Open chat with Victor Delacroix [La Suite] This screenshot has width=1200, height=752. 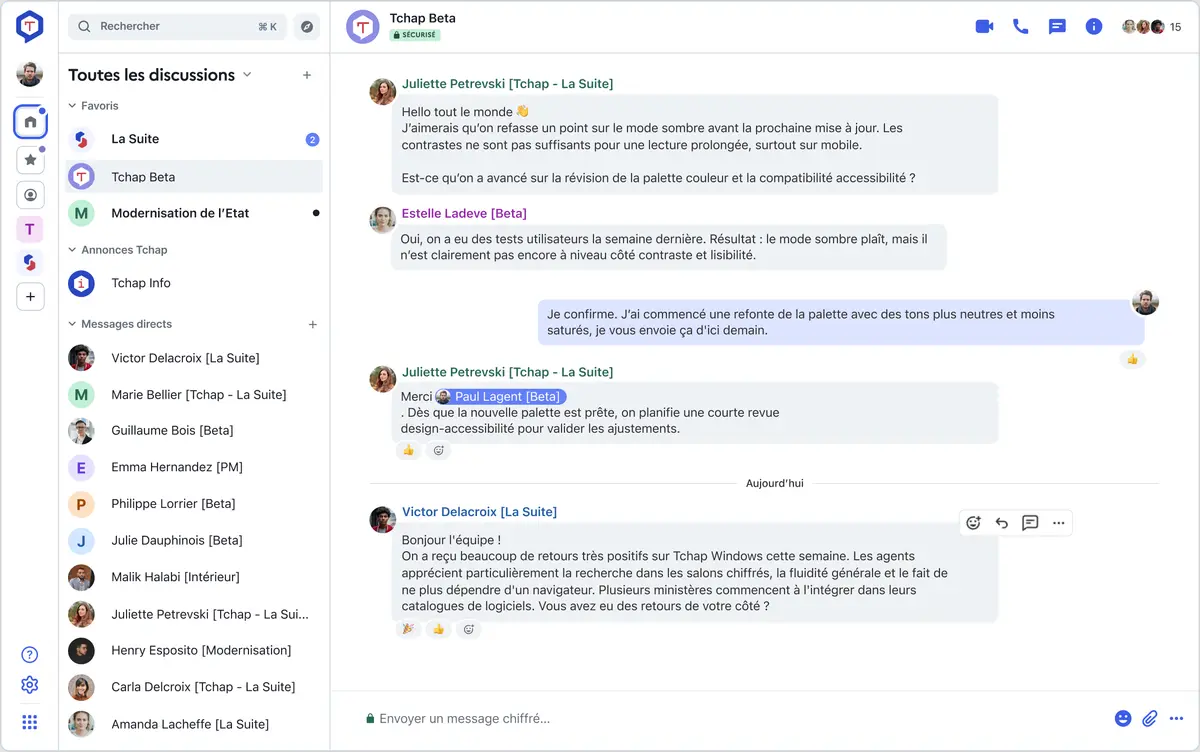click(194, 358)
